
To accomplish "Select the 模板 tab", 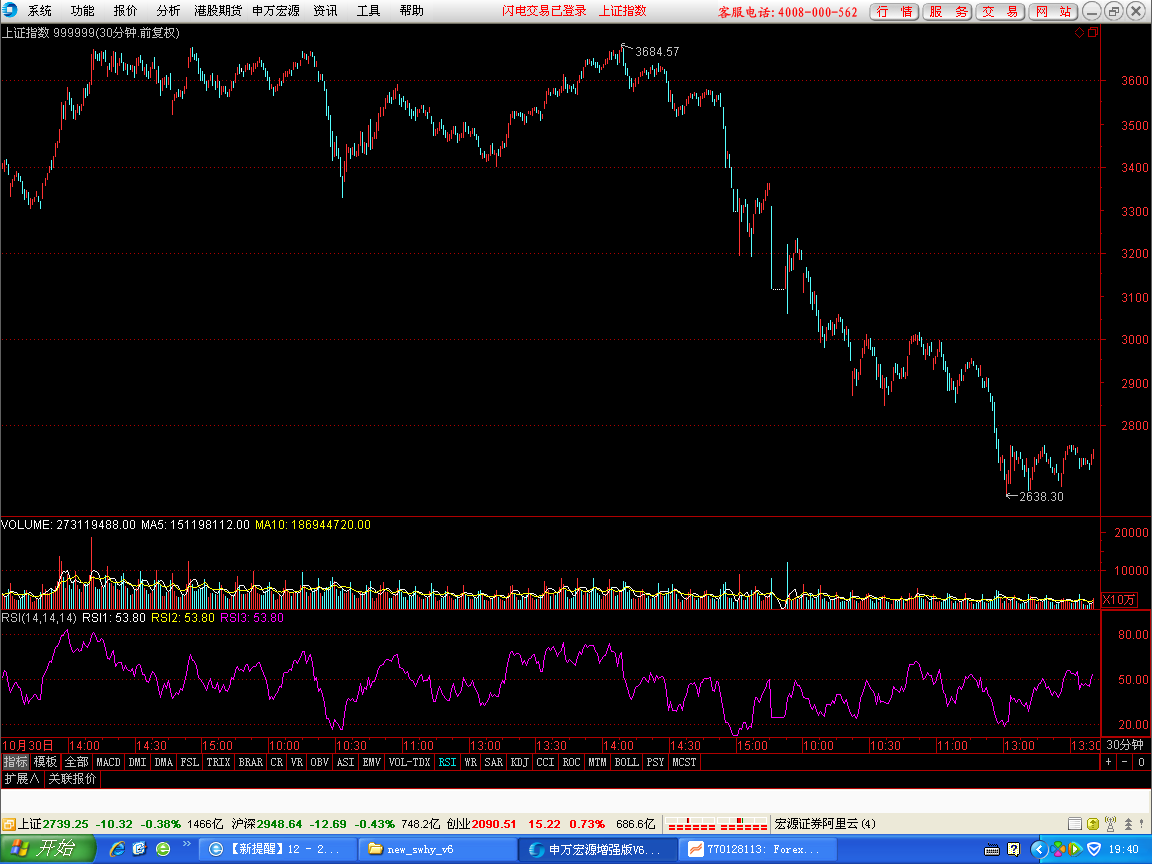I will [45, 762].
